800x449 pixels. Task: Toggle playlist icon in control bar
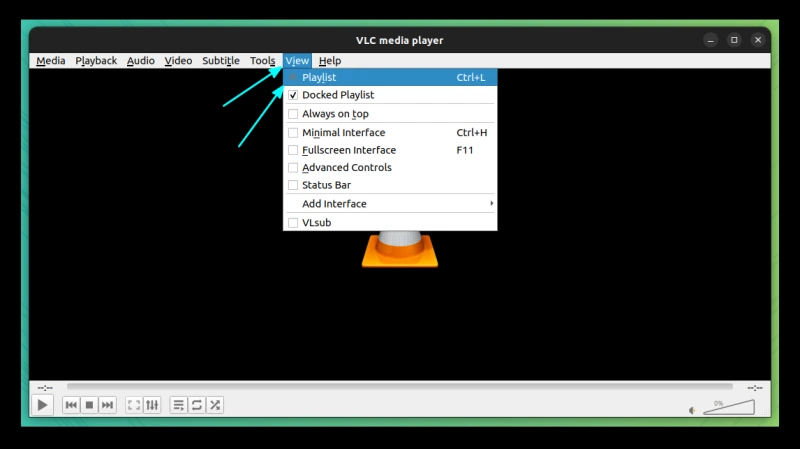[179, 405]
